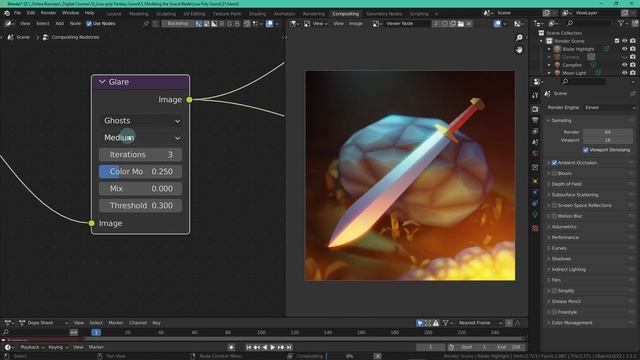Enable the Motion Blur checkbox

pyautogui.click(x=554, y=216)
